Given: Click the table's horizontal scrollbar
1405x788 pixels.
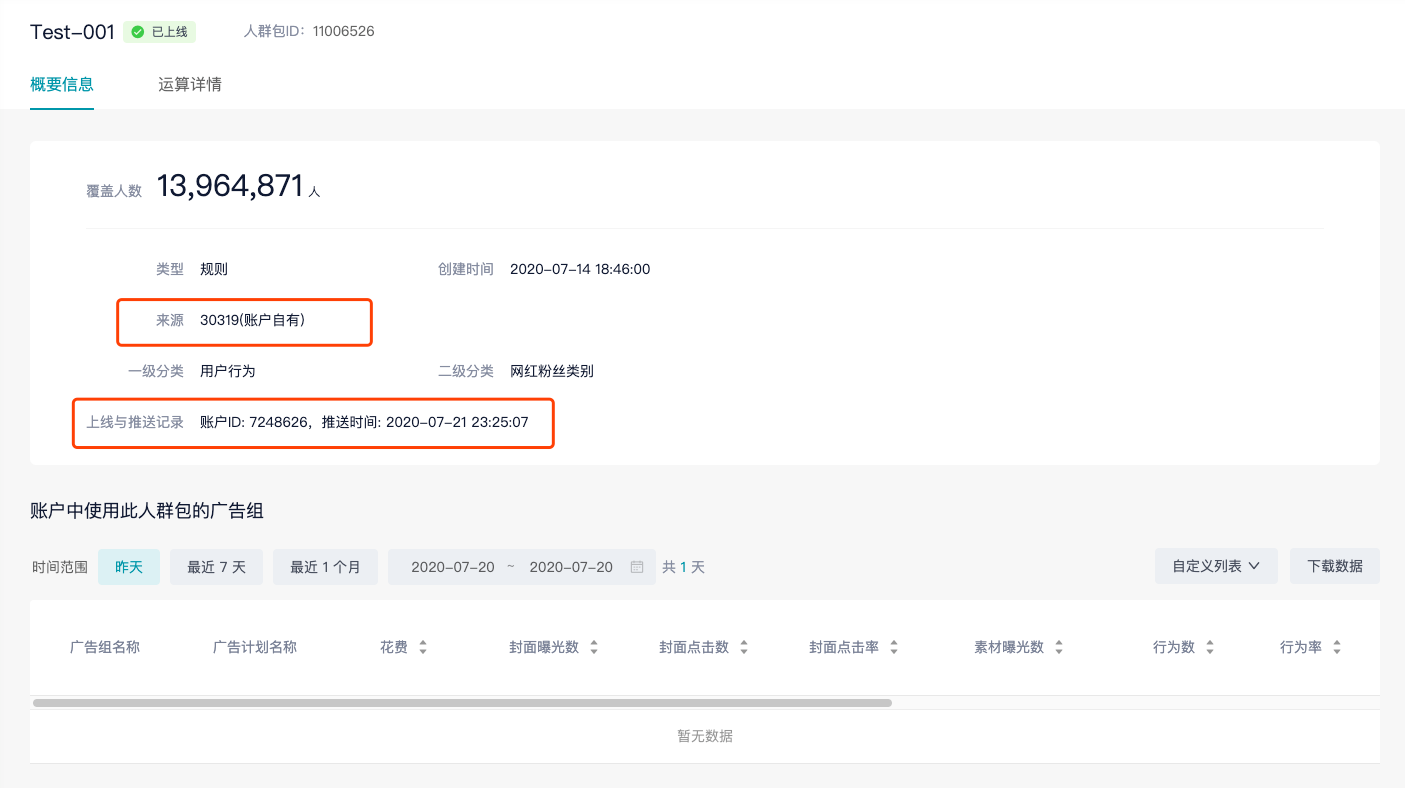Looking at the screenshot, I should [x=462, y=703].
